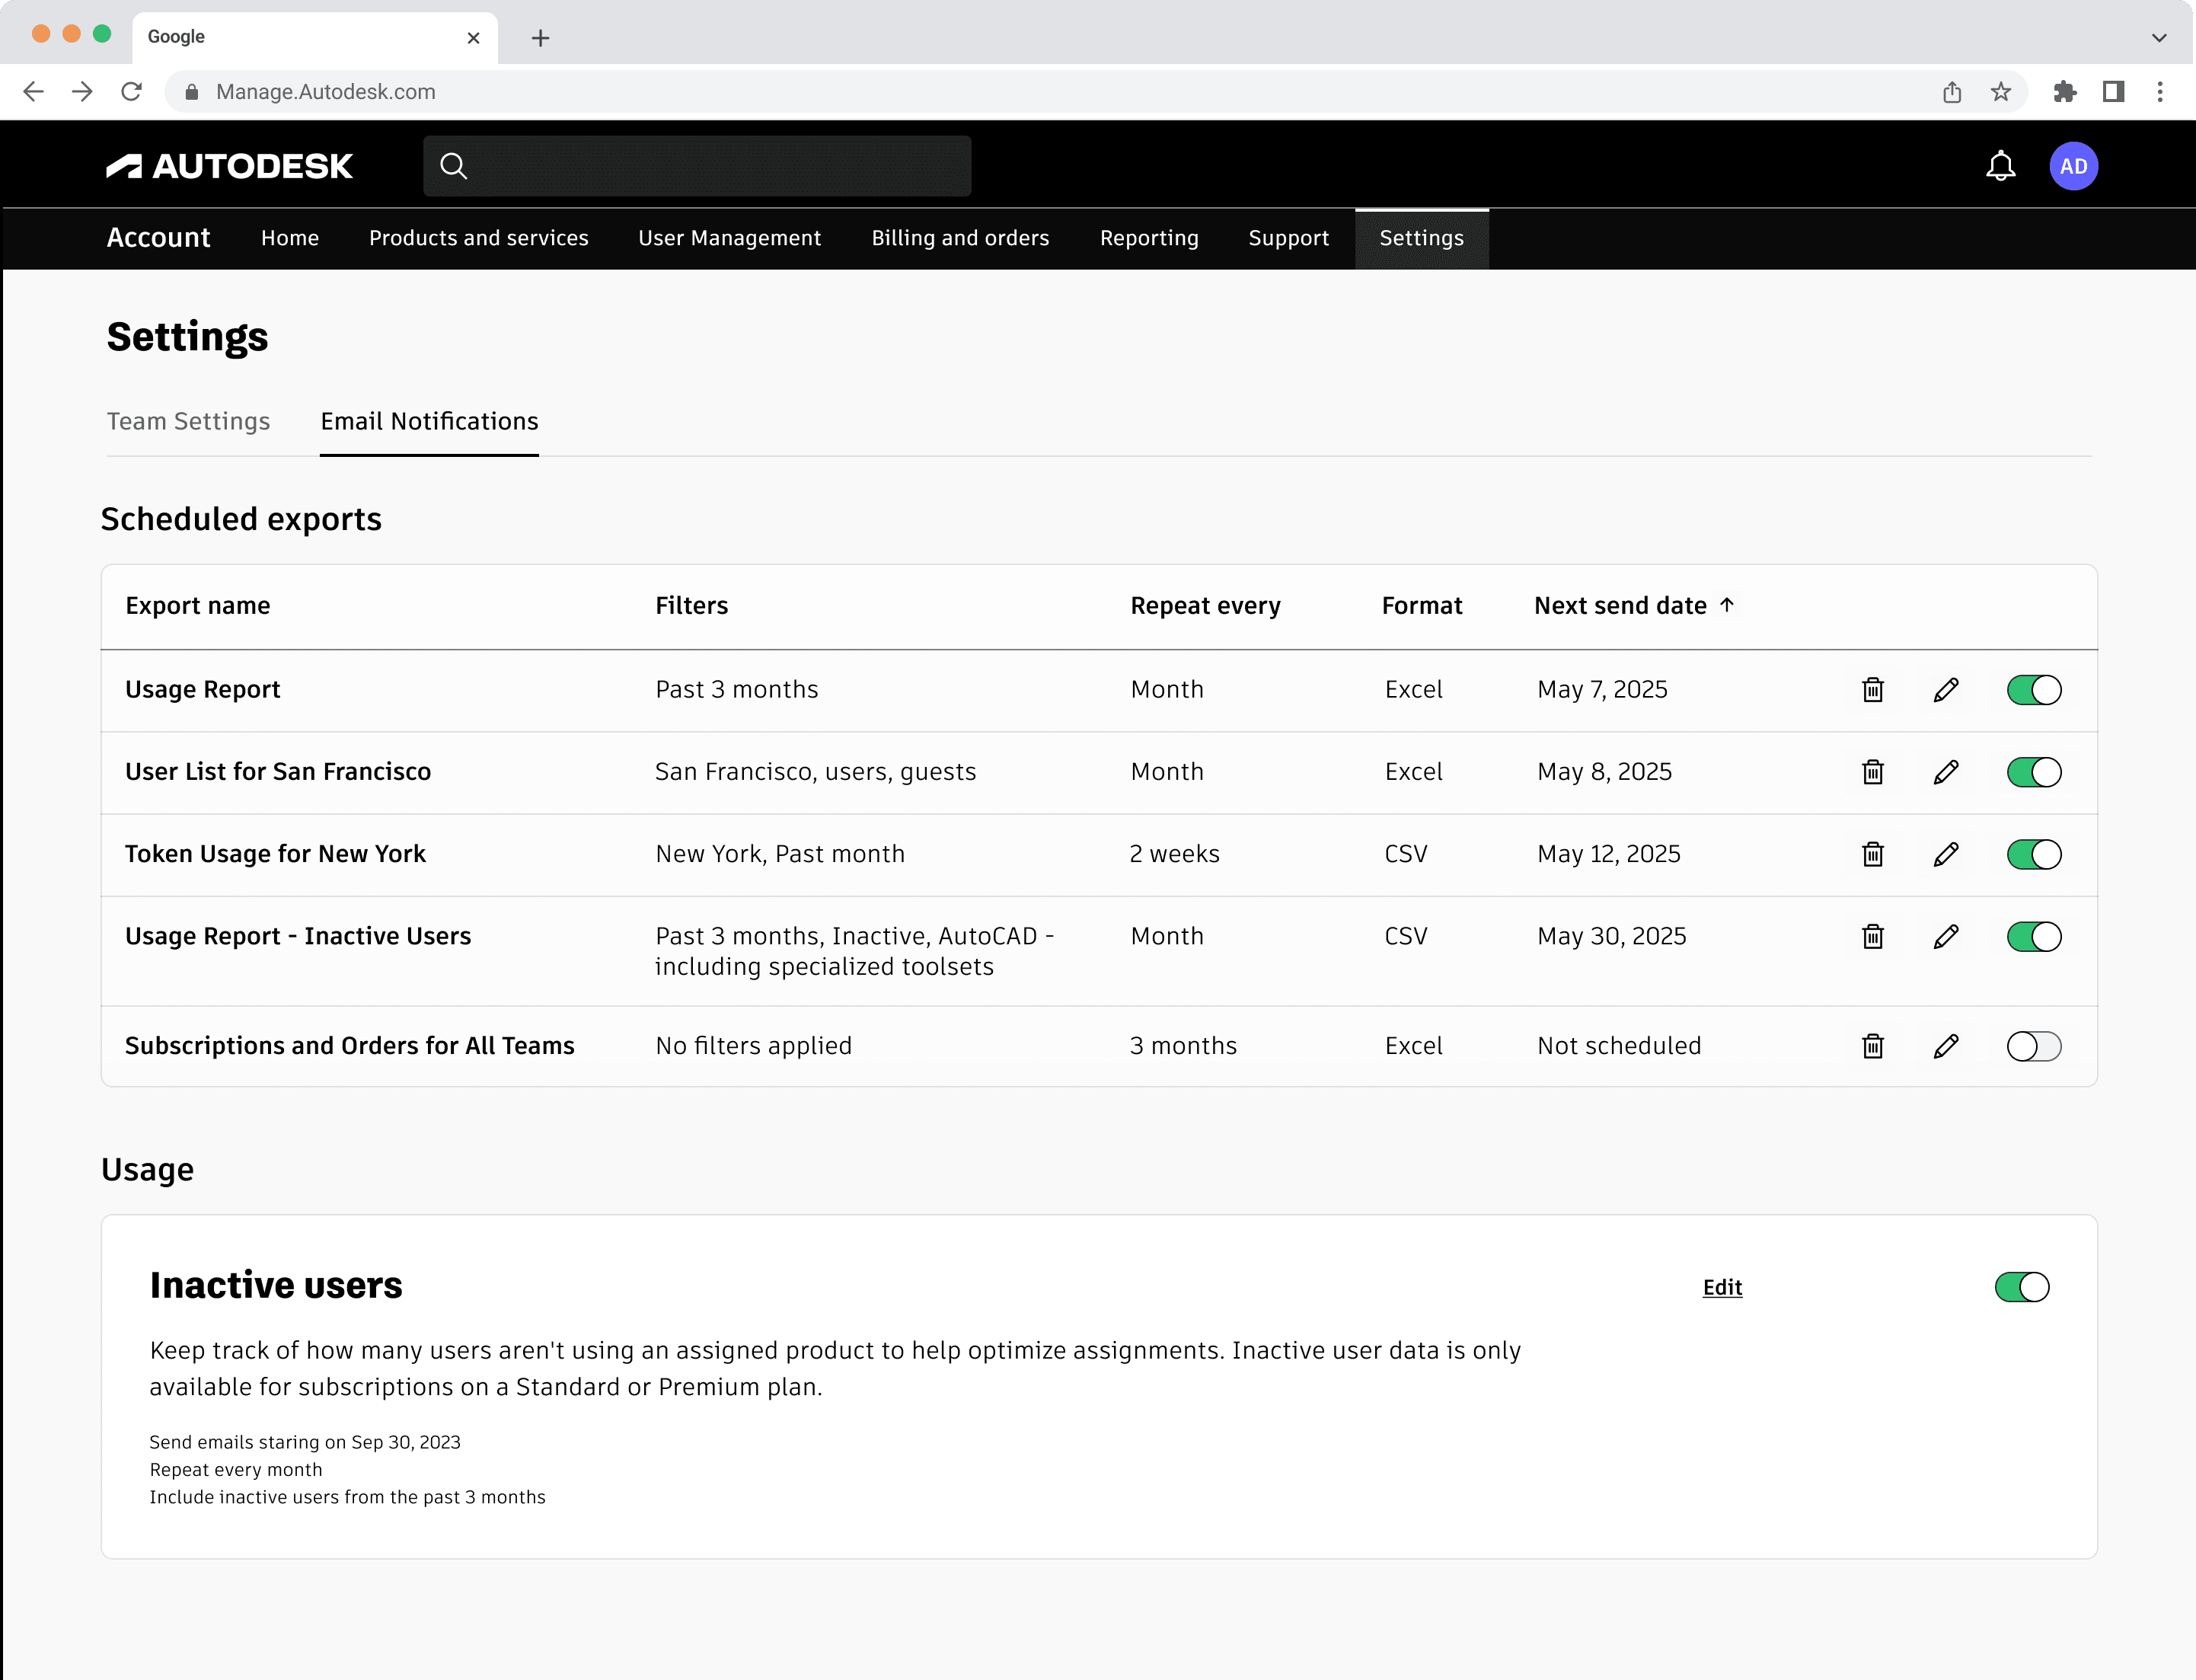
Task: Switch to the Team Settings tab
Action: [x=188, y=421]
